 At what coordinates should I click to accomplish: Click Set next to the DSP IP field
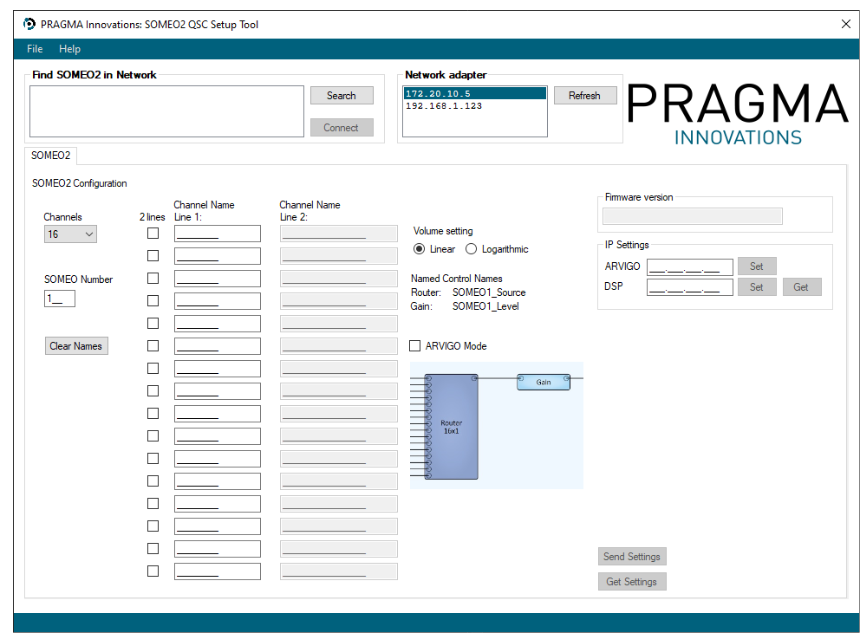pos(757,287)
